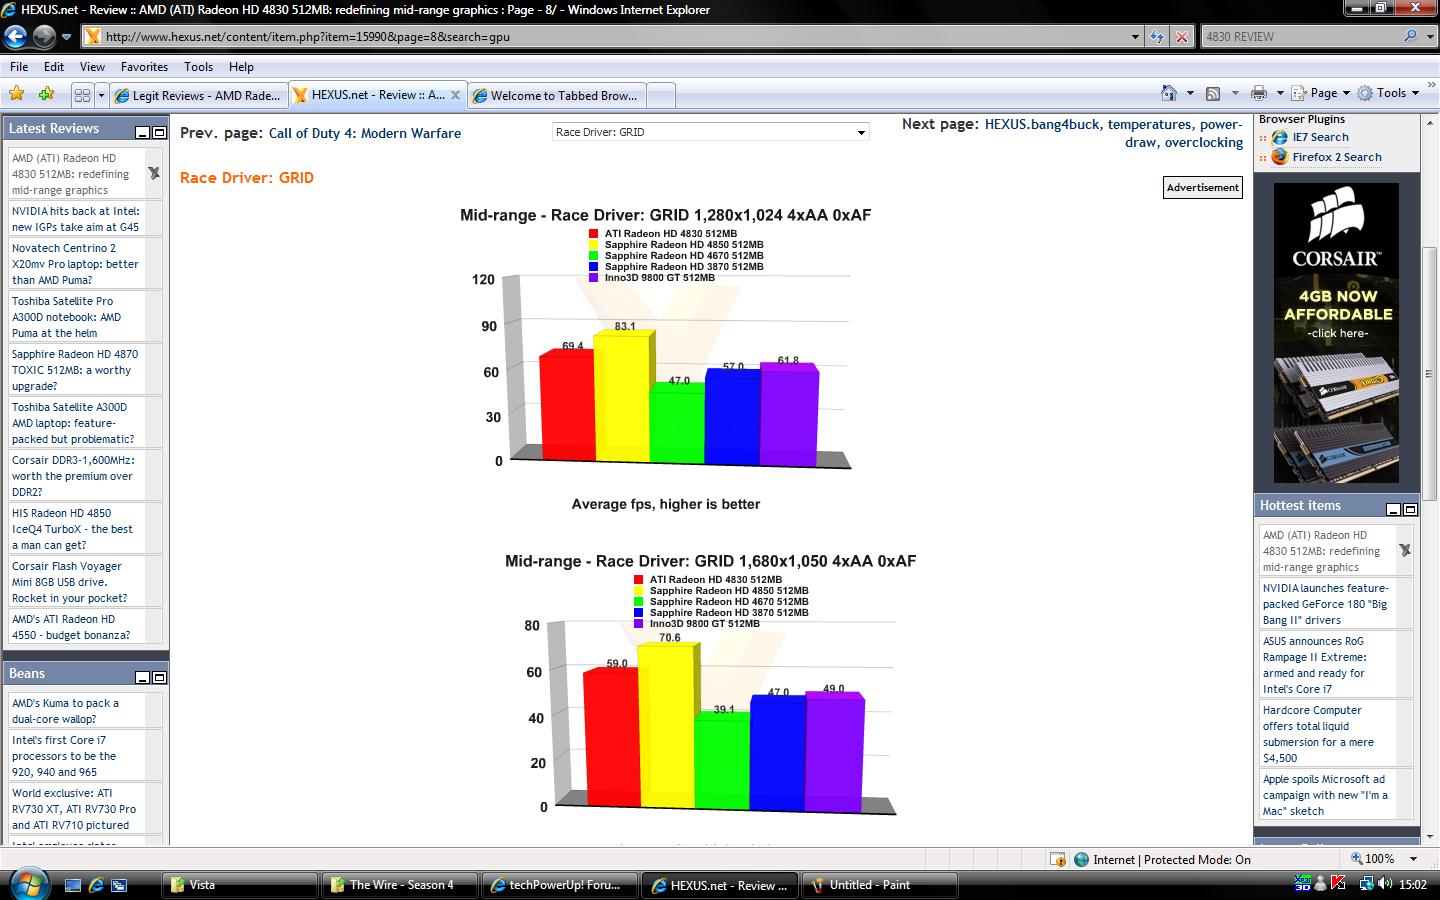Image resolution: width=1440 pixels, height=900 pixels.
Task: Click the 4830 REVIEW search box
Action: [1300, 37]
